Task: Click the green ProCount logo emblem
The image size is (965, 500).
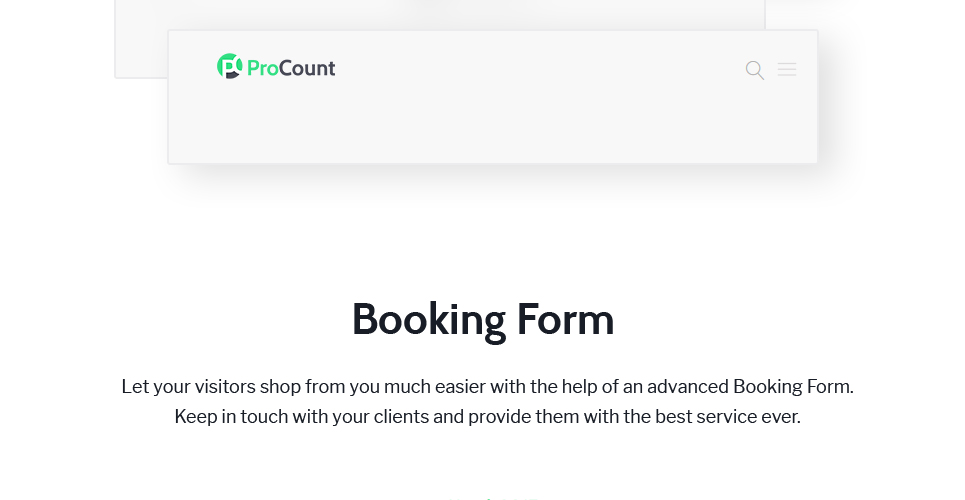Action: pos(230,66)
